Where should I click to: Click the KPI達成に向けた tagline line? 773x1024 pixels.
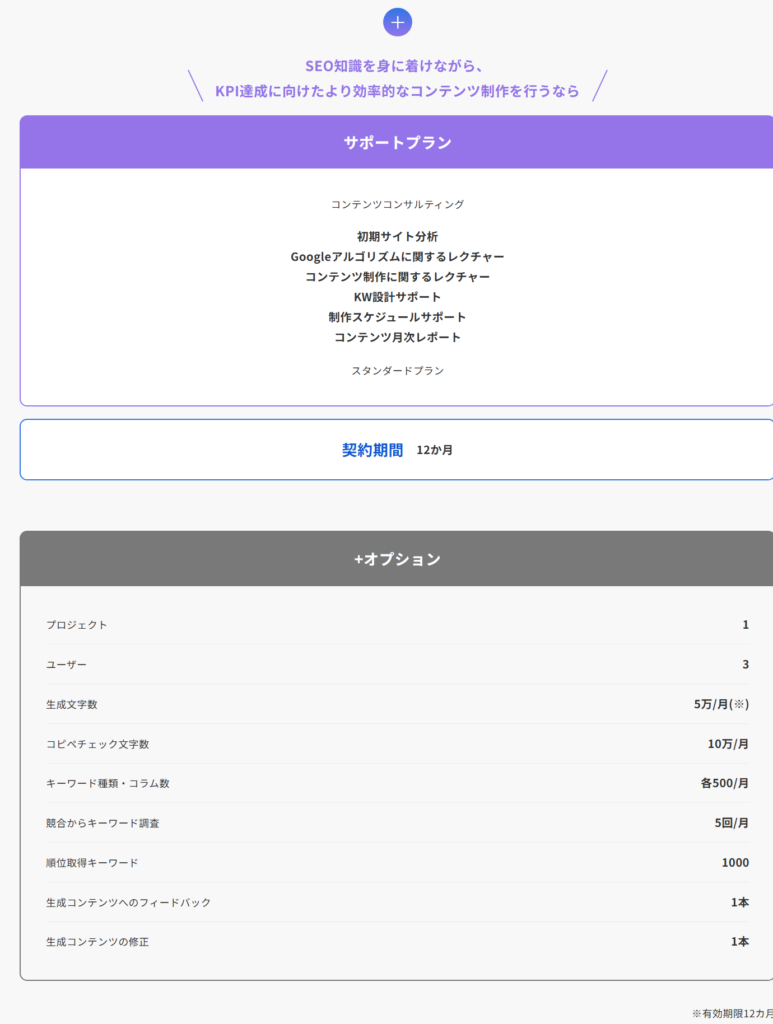(x=397, y=91)
